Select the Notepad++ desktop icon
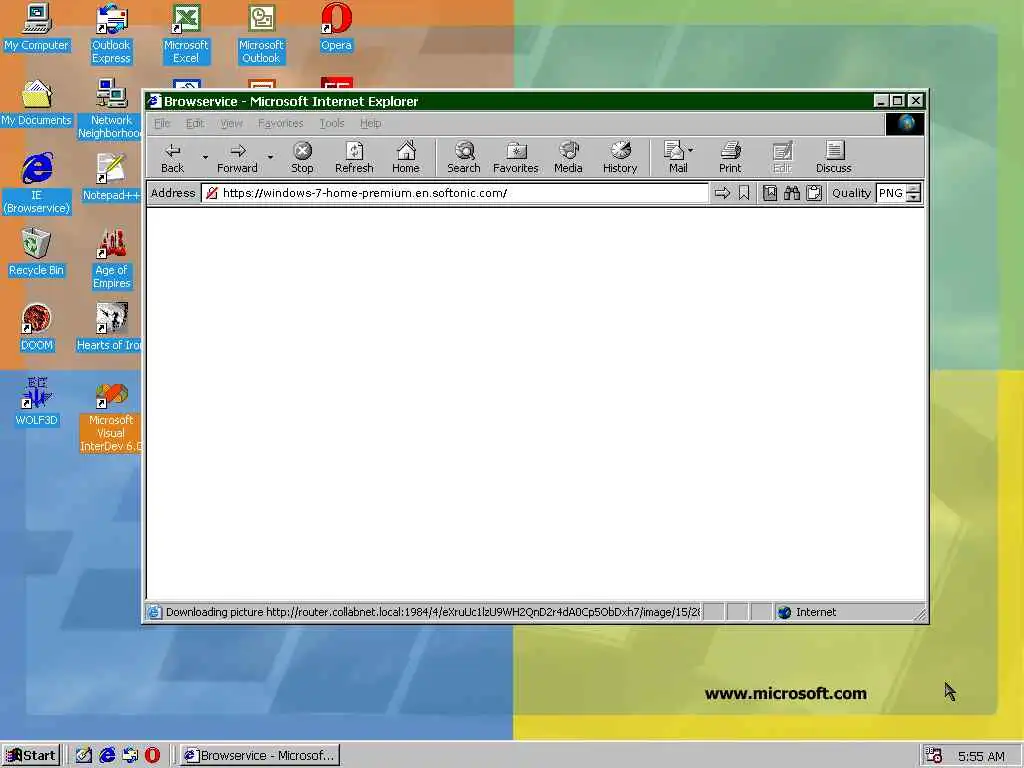1024x768 pixels. point(111,178)
